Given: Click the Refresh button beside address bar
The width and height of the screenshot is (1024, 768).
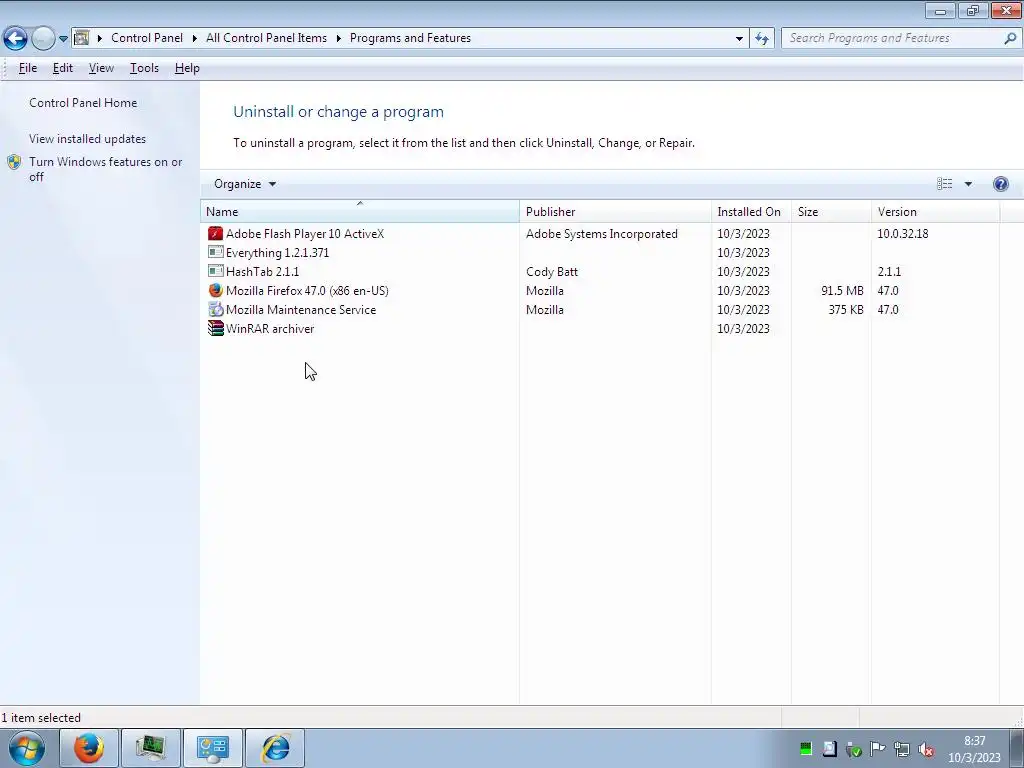Looking at the screenshot, I should [x=762, y=38].
